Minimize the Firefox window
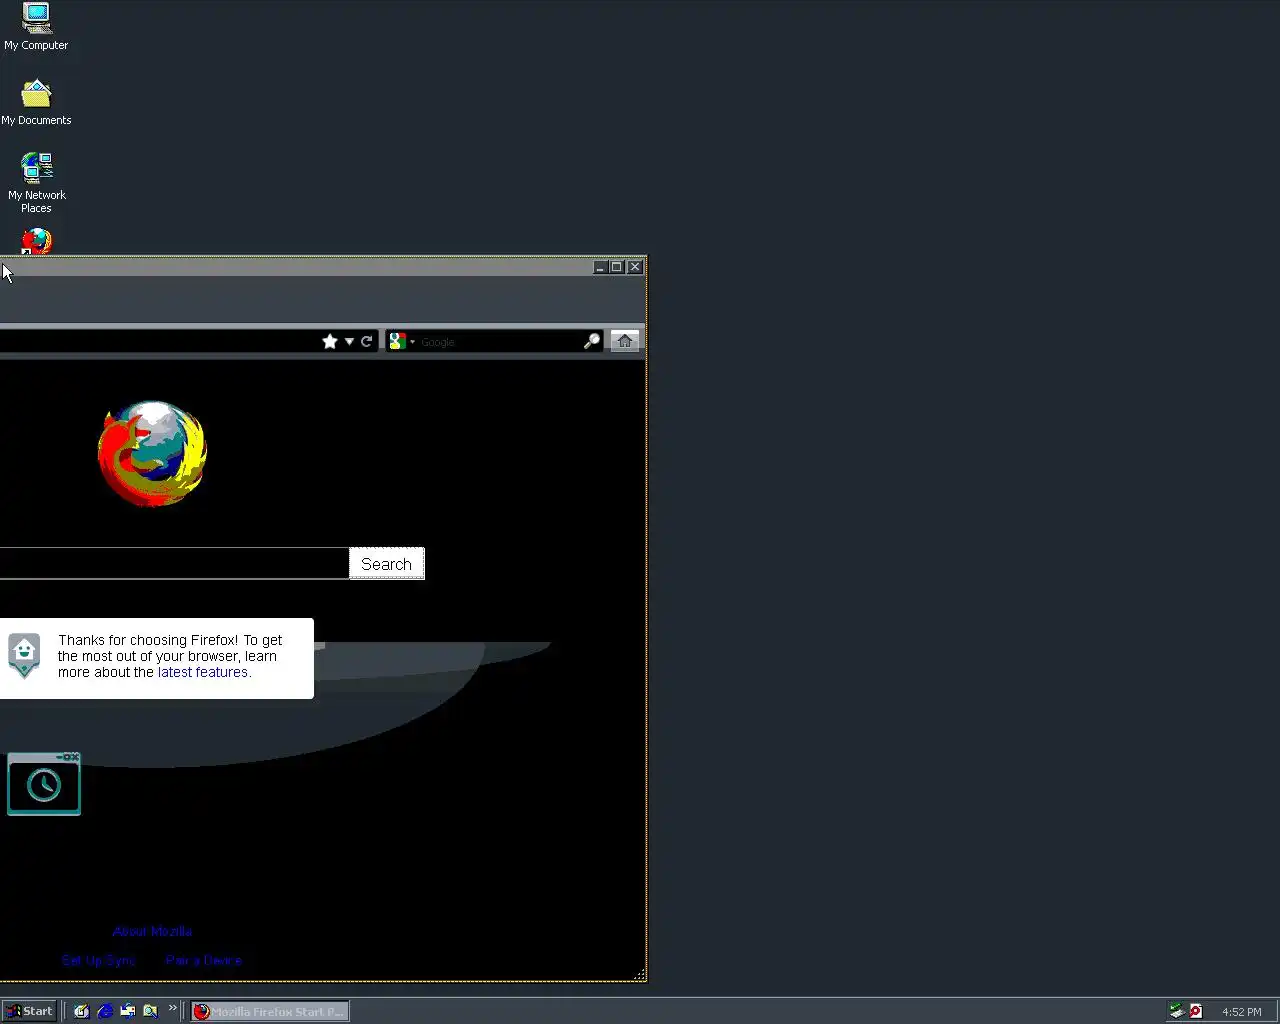Image resolution: width=1280 pixels, height=1024 pixels. (x=601, y=267)
